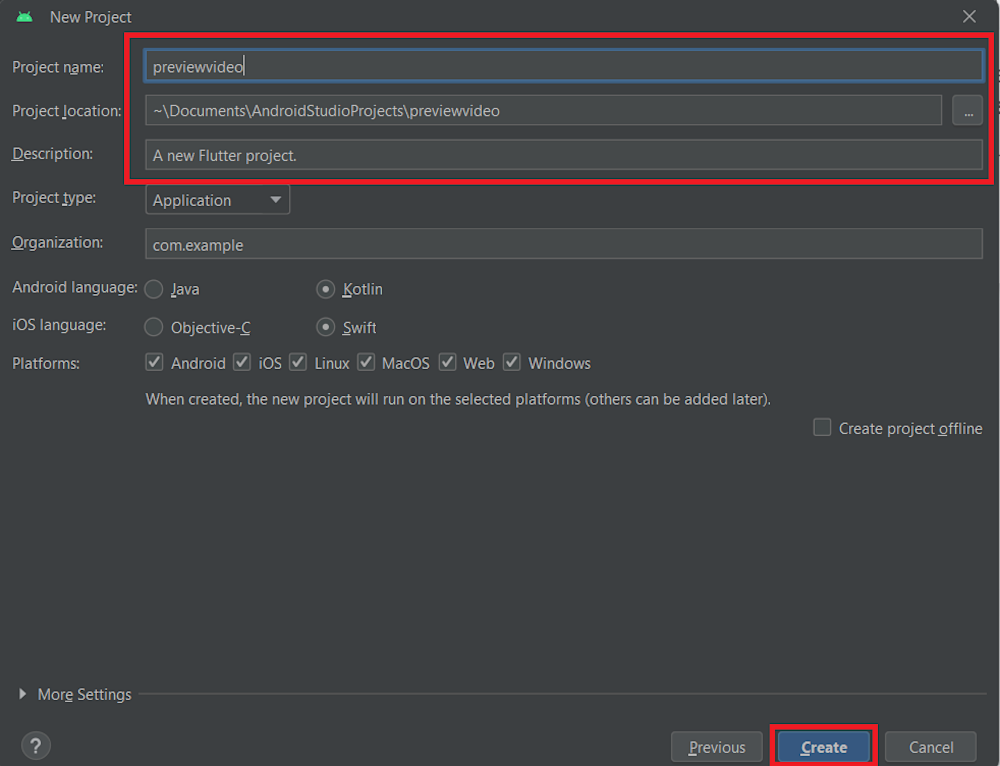The height and width of the screenshot is (766, 1000).
Task: Uncheck the iOS platform checkbox
Action: pos(242,362)
